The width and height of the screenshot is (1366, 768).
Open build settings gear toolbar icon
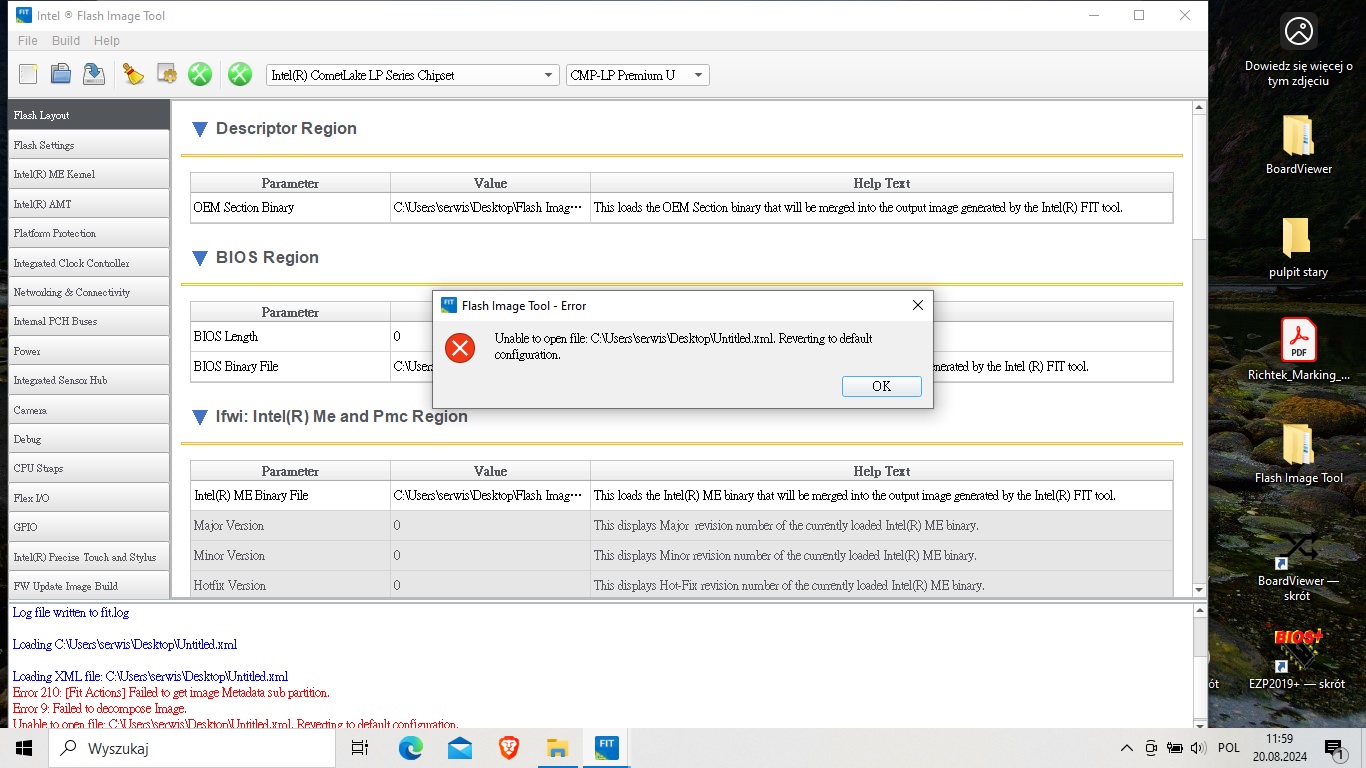[x=166, y=74]
